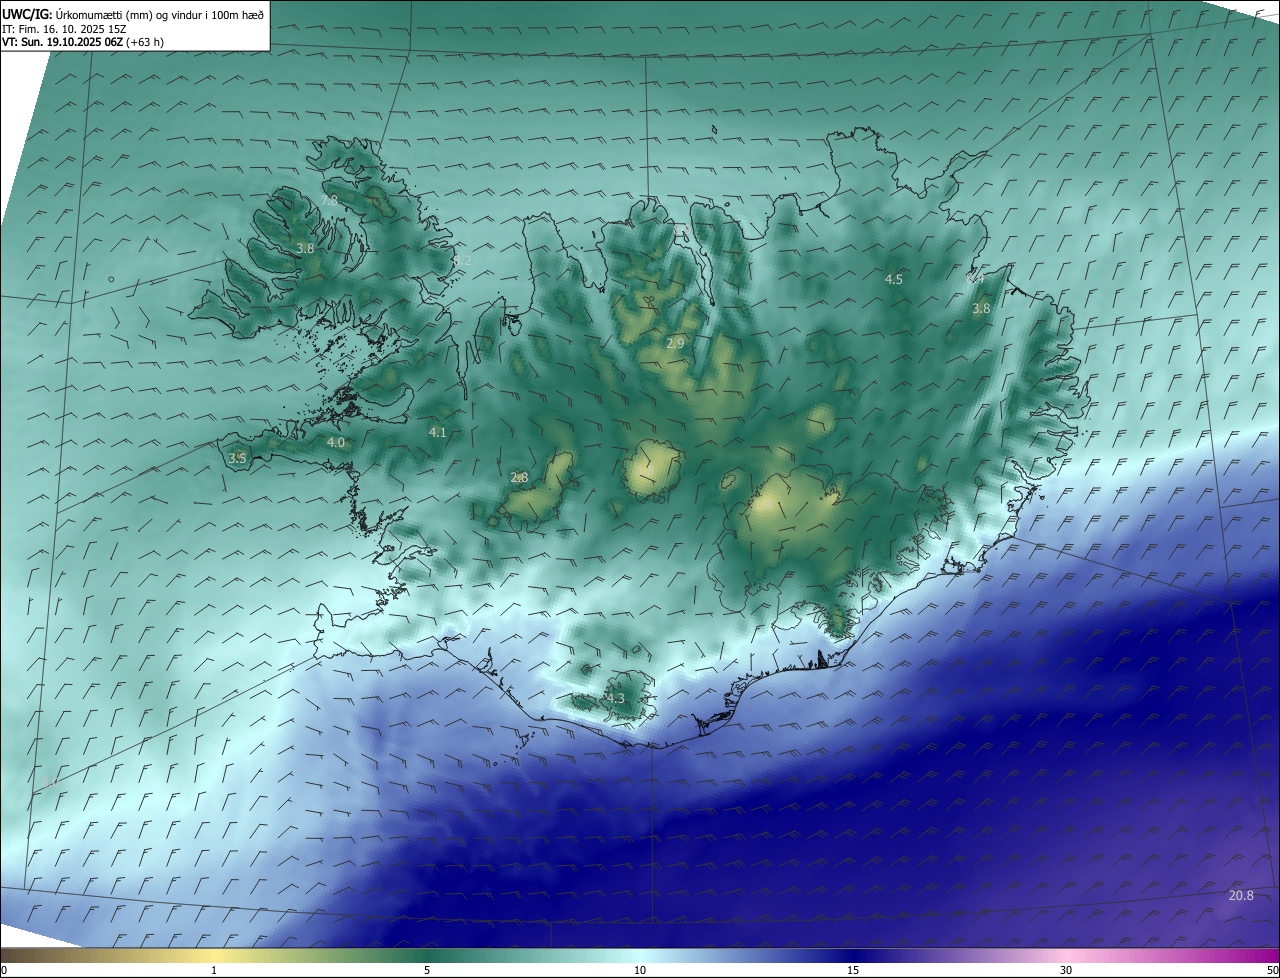Click the 4.0 value label
The image size is (1280, 978).
click(x=336, y=442)
